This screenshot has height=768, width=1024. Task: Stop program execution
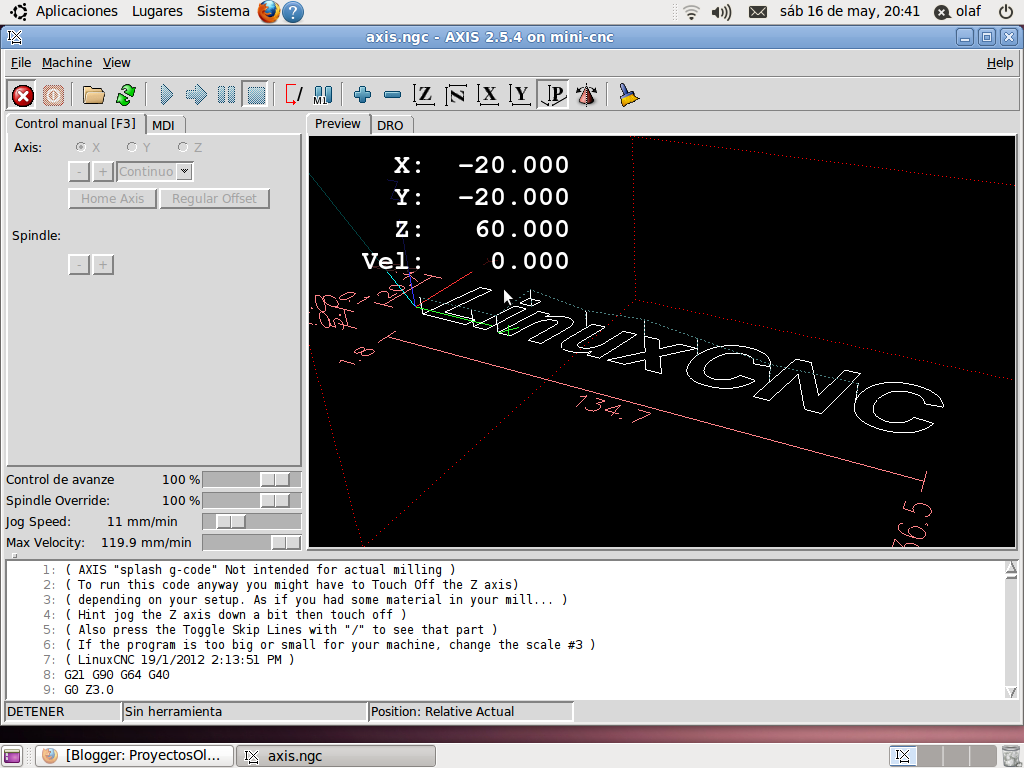point(256,95)
